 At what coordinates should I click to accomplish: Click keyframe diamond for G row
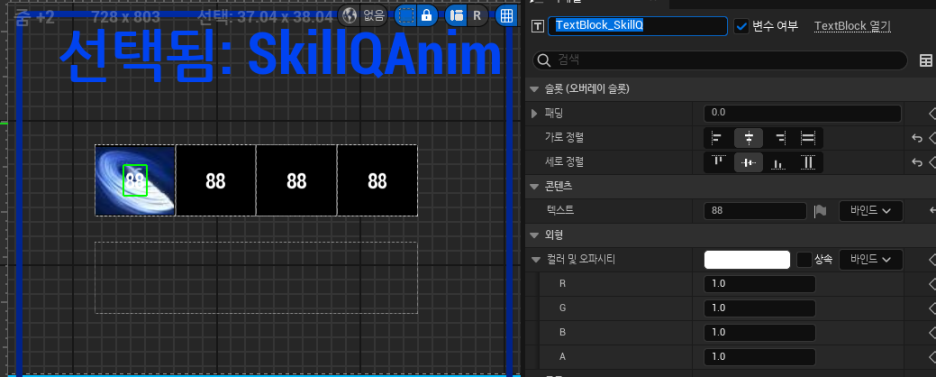point(932,308)
